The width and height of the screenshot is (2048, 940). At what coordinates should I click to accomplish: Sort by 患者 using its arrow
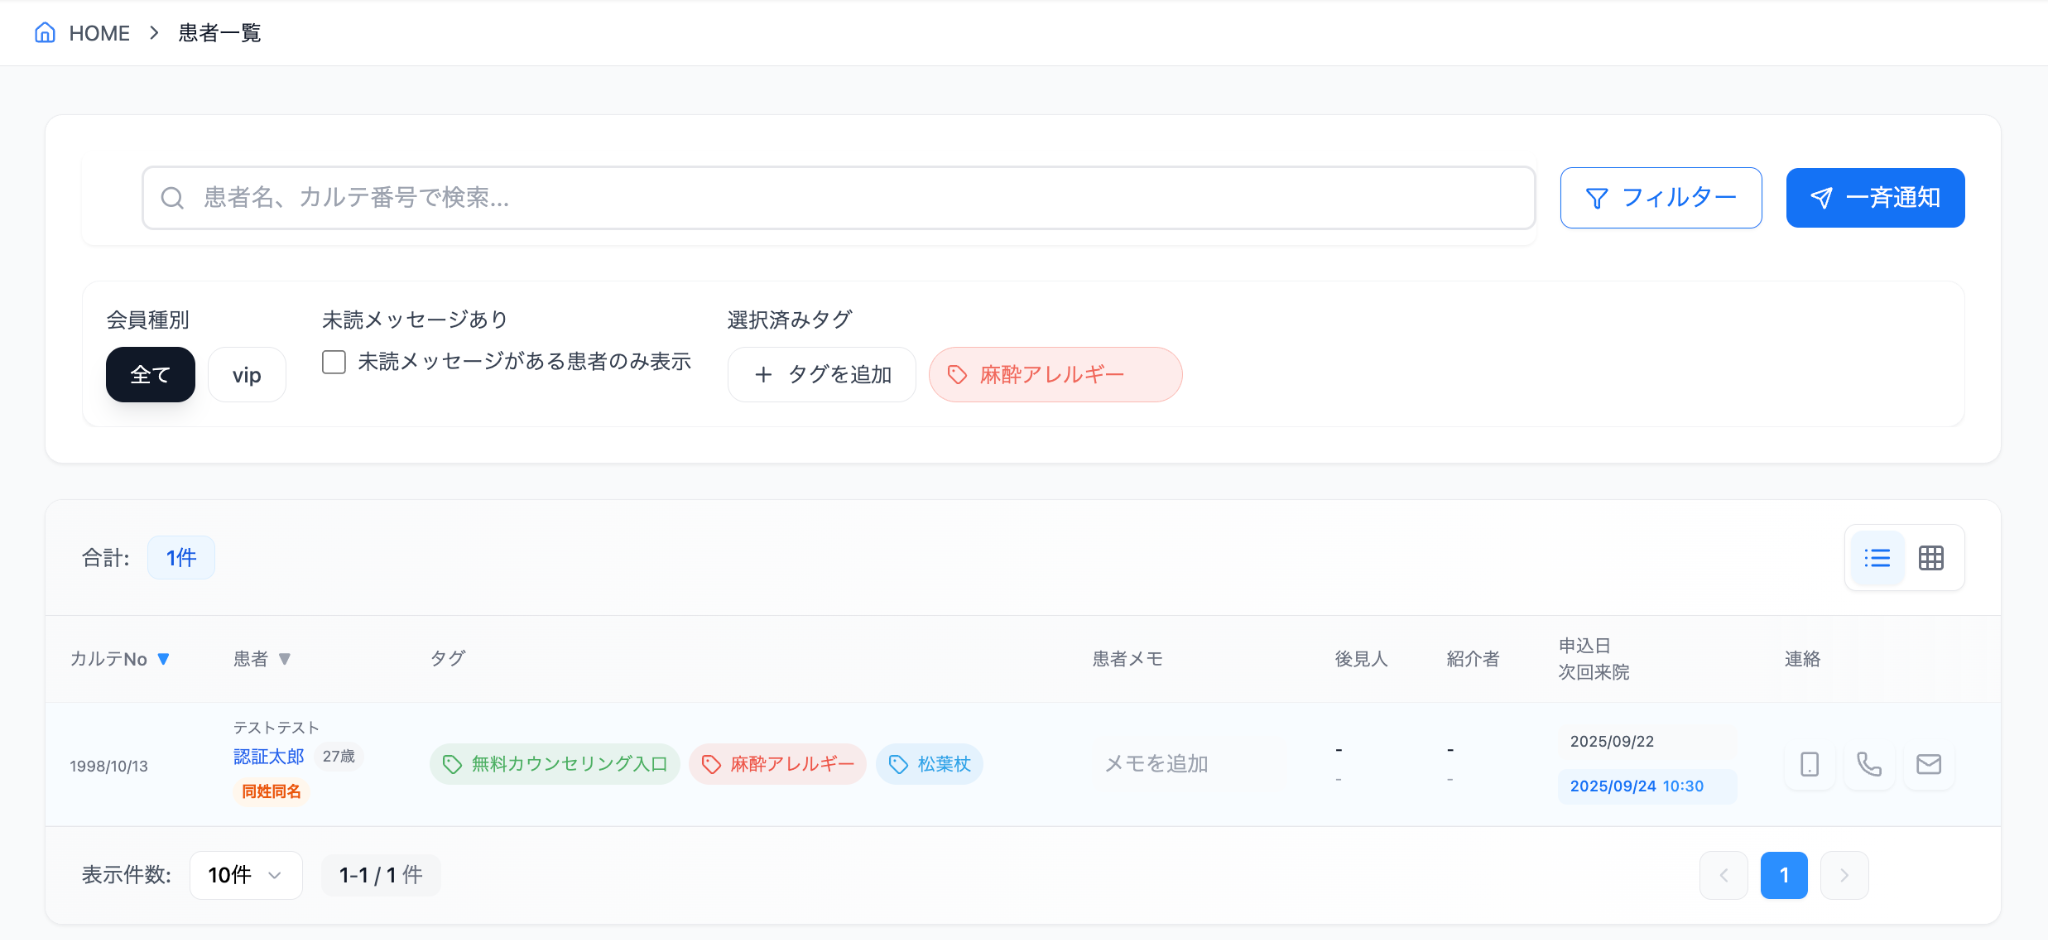tap(285, 658)
